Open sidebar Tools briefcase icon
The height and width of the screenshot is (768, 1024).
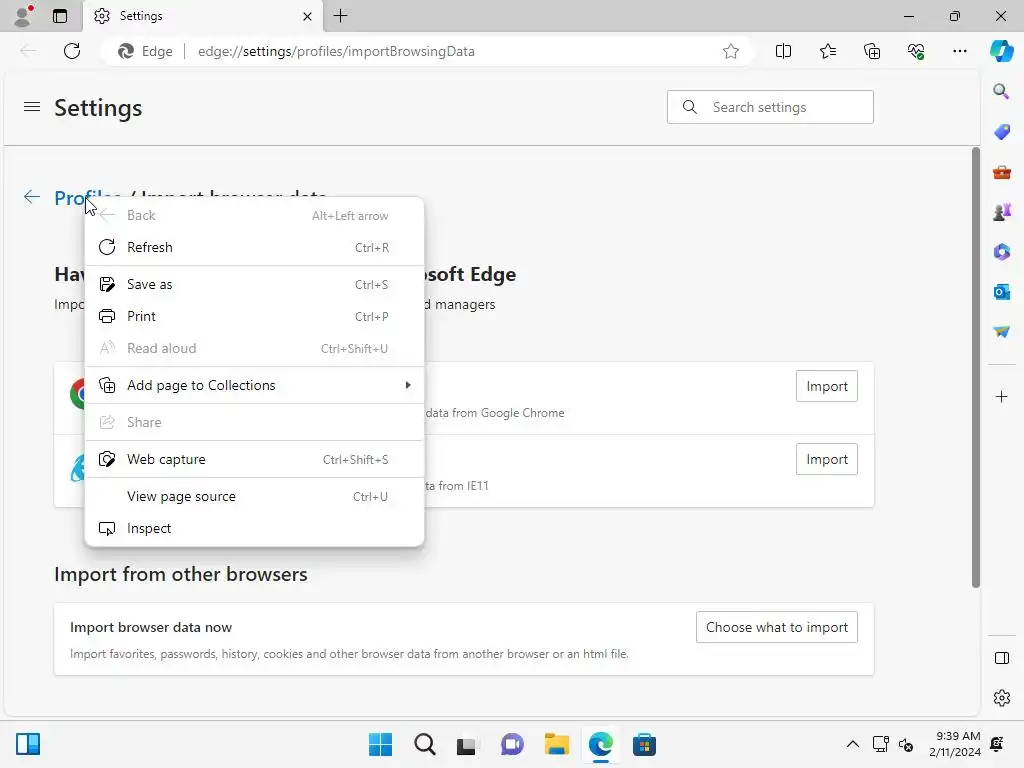[1001, 172]
